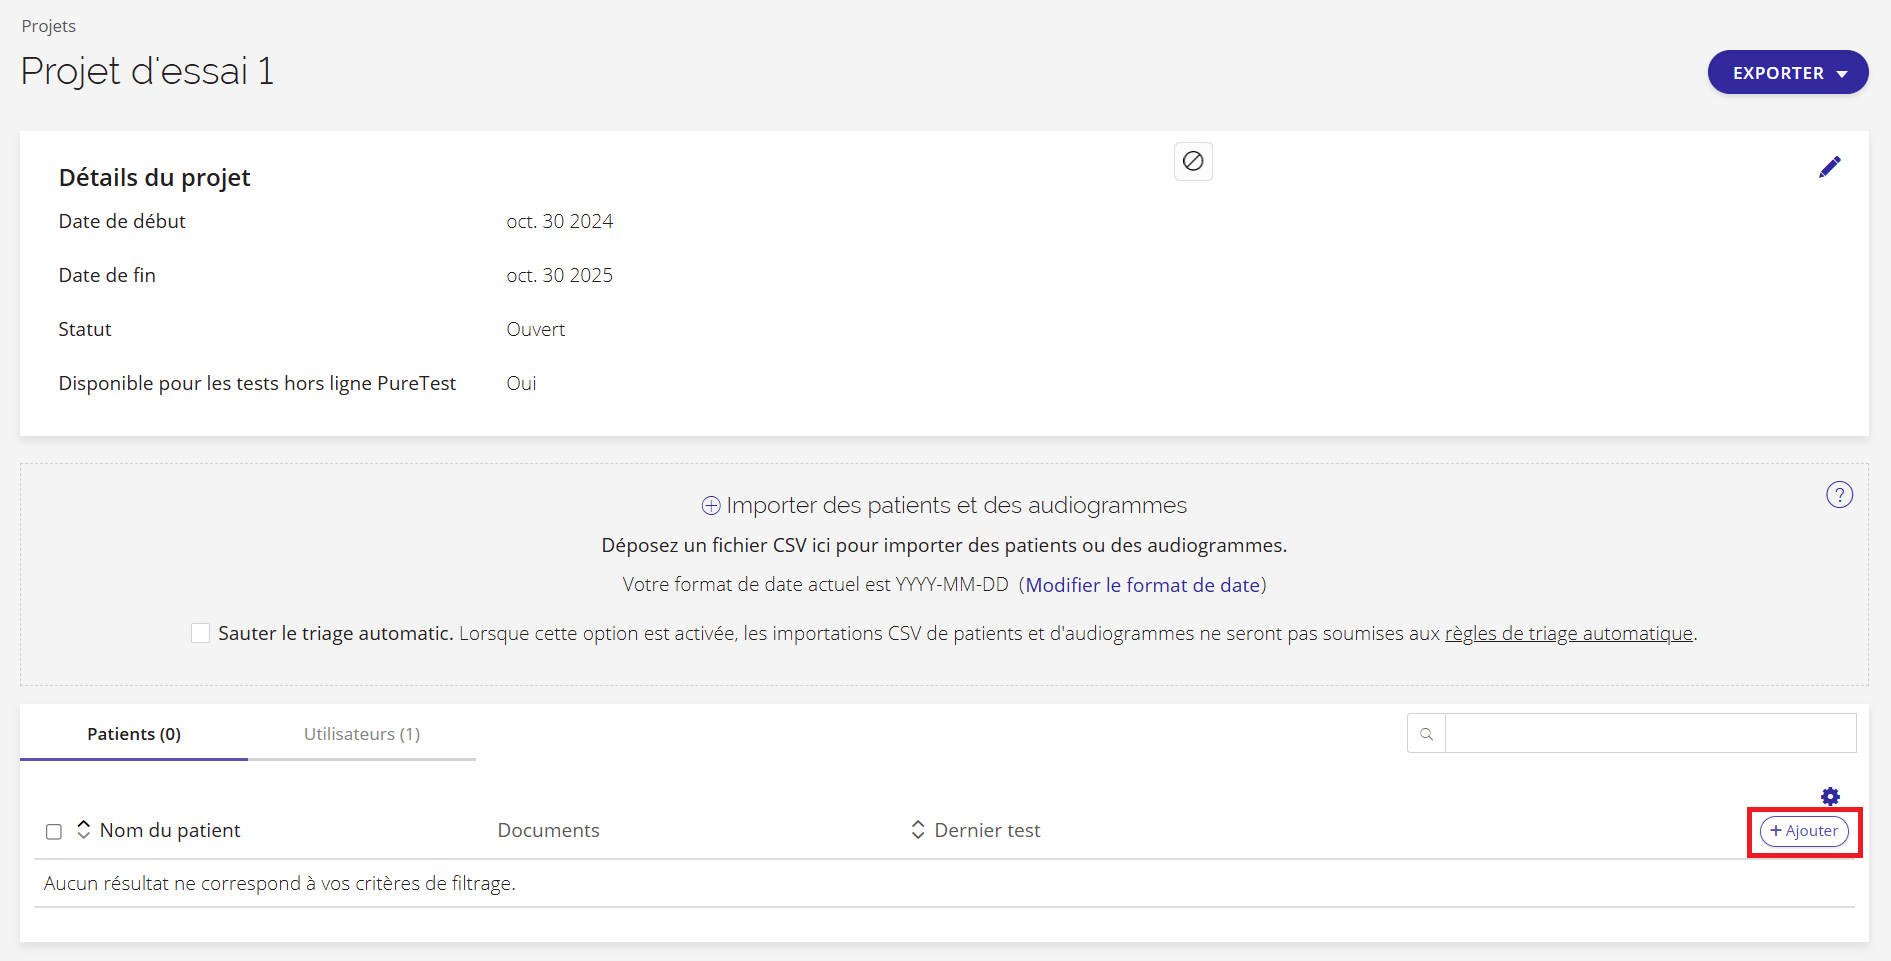Open the help question mark icon

1839,495
